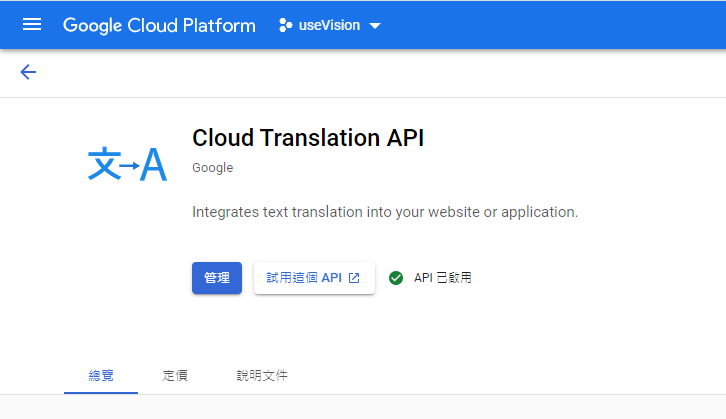The height and width of the screenshot is (419, 726).
Task: Click the blue 管理 manage button
Action: click(217, 278)
